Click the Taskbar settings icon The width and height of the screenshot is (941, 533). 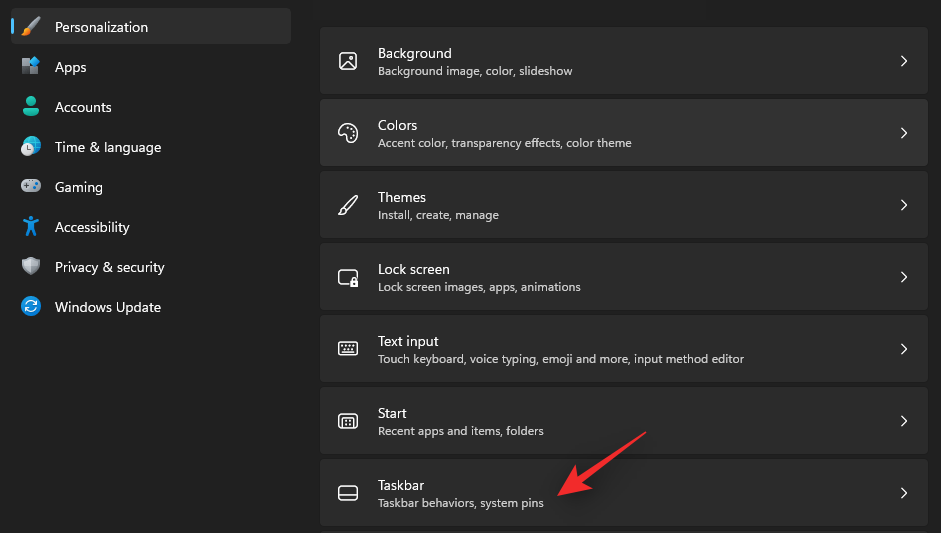(348, 493)
